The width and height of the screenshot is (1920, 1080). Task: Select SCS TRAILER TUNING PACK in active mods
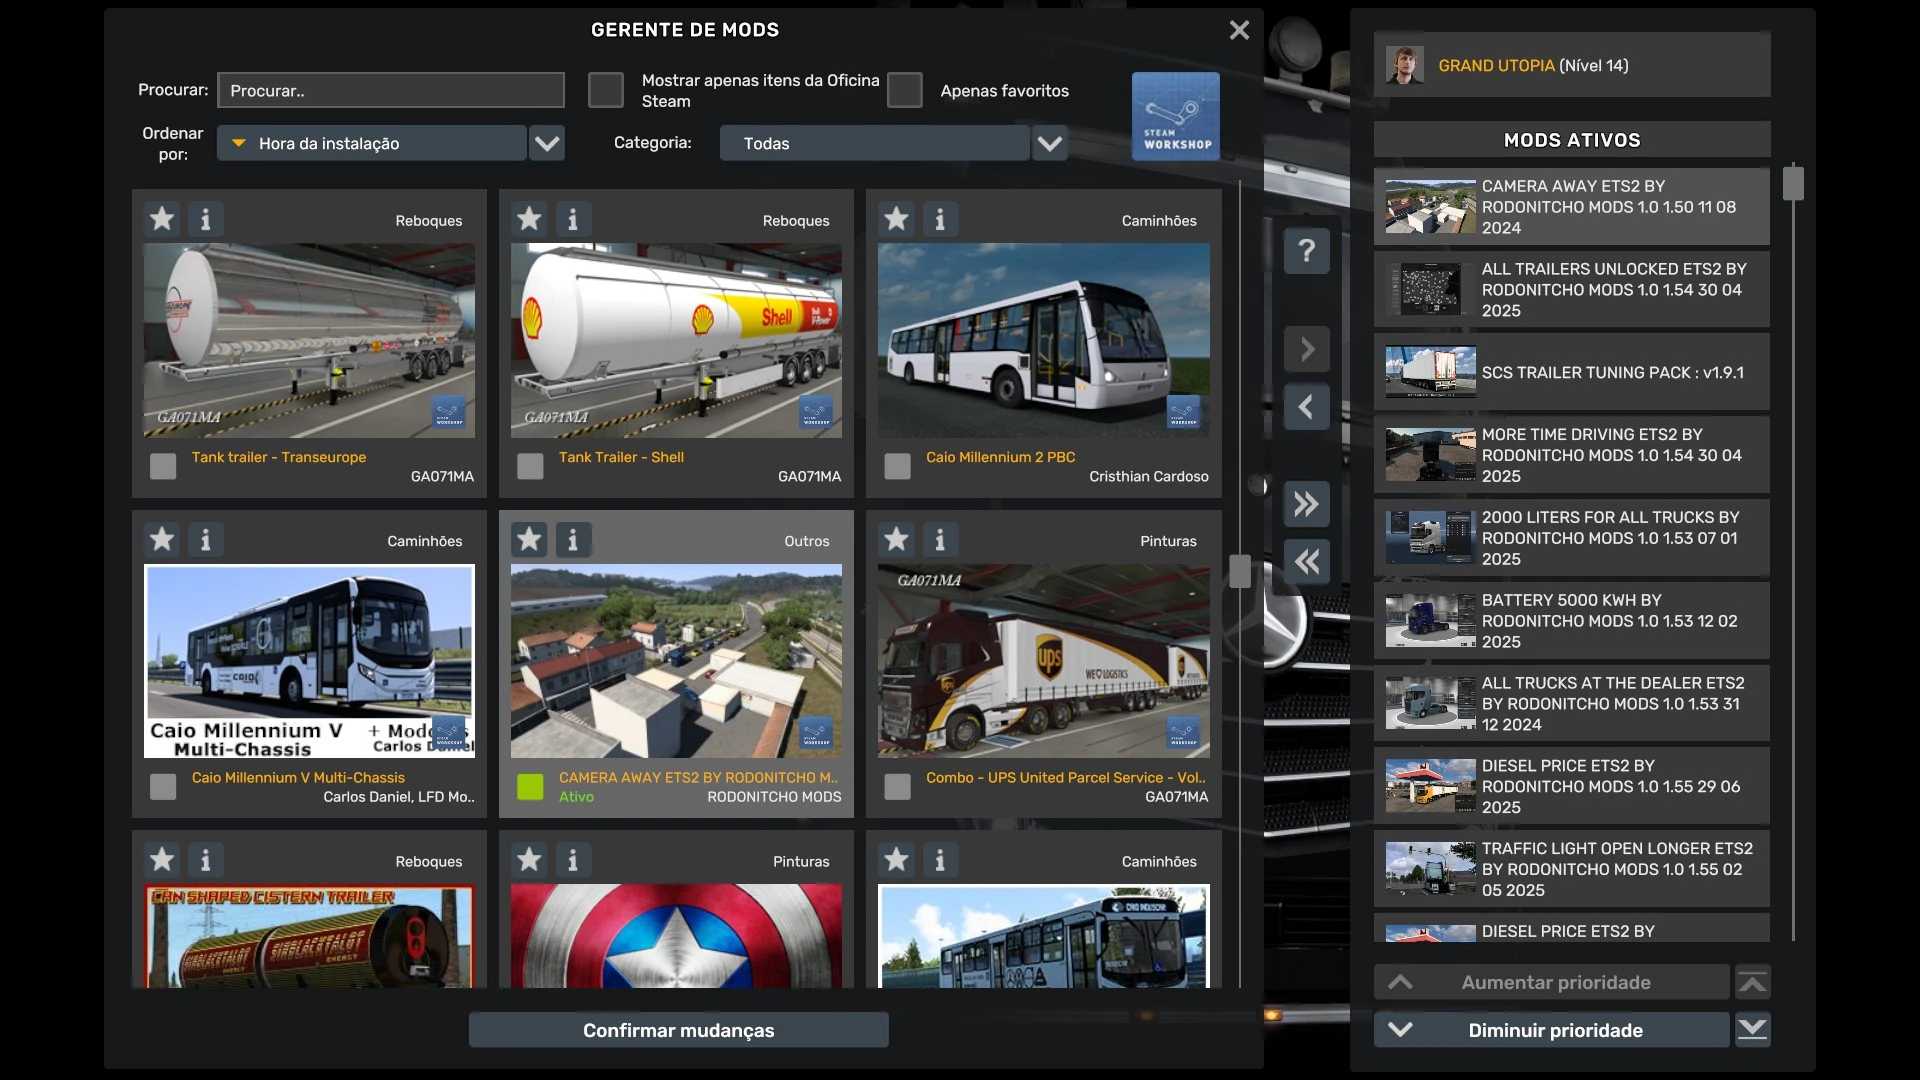[1571, 372]
